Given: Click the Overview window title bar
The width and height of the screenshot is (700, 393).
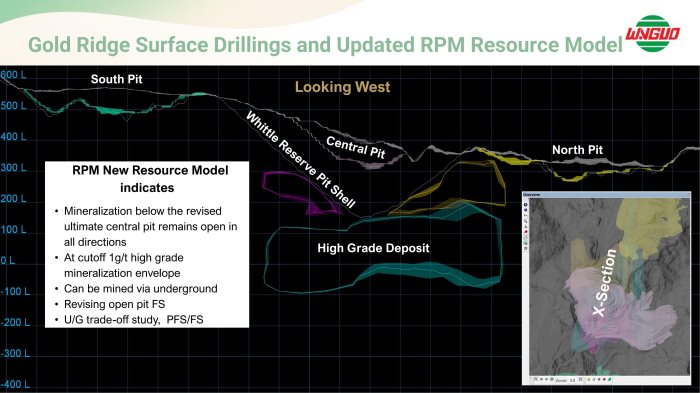Looking at the screenshot, I should pos(606,195).
